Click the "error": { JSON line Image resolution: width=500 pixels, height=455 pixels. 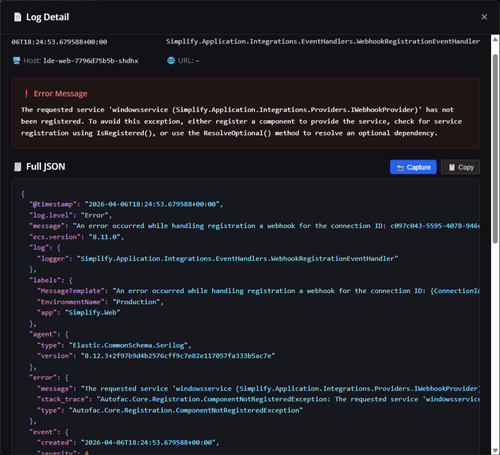pos(49,378)
